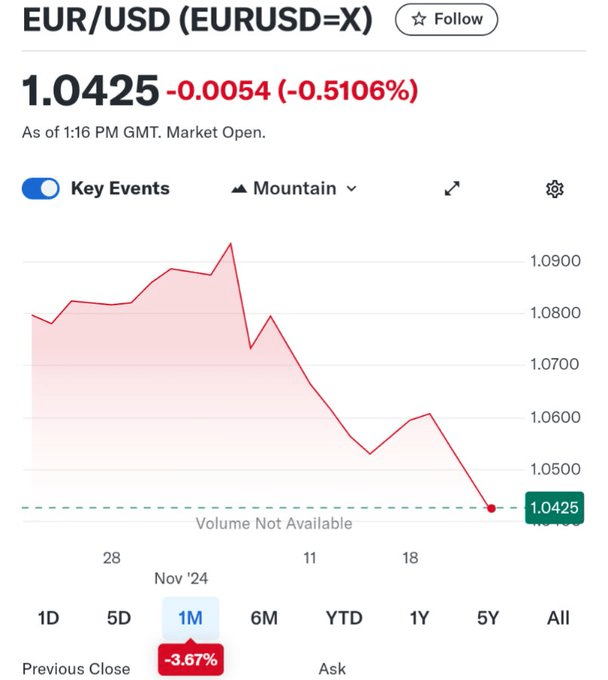This screenshot has width=608, height=680.
Task: Select the 1M time range
Action: (190, 618)
